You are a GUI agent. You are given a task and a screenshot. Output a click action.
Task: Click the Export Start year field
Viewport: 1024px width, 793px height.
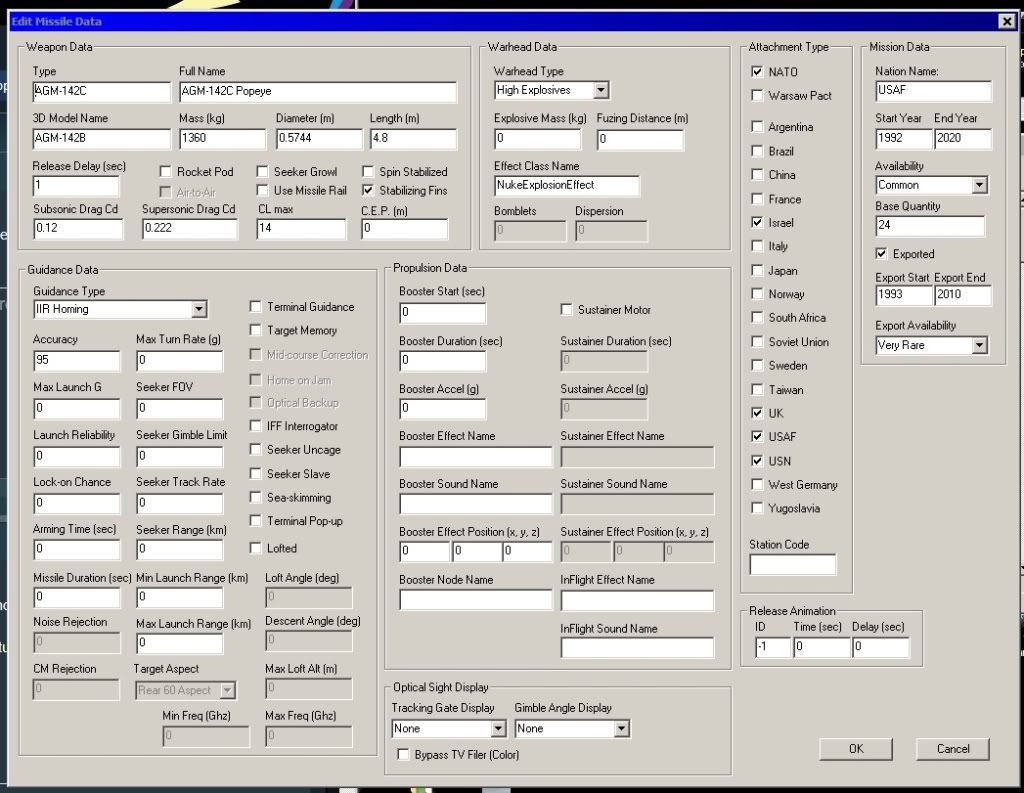coord(904,295)
